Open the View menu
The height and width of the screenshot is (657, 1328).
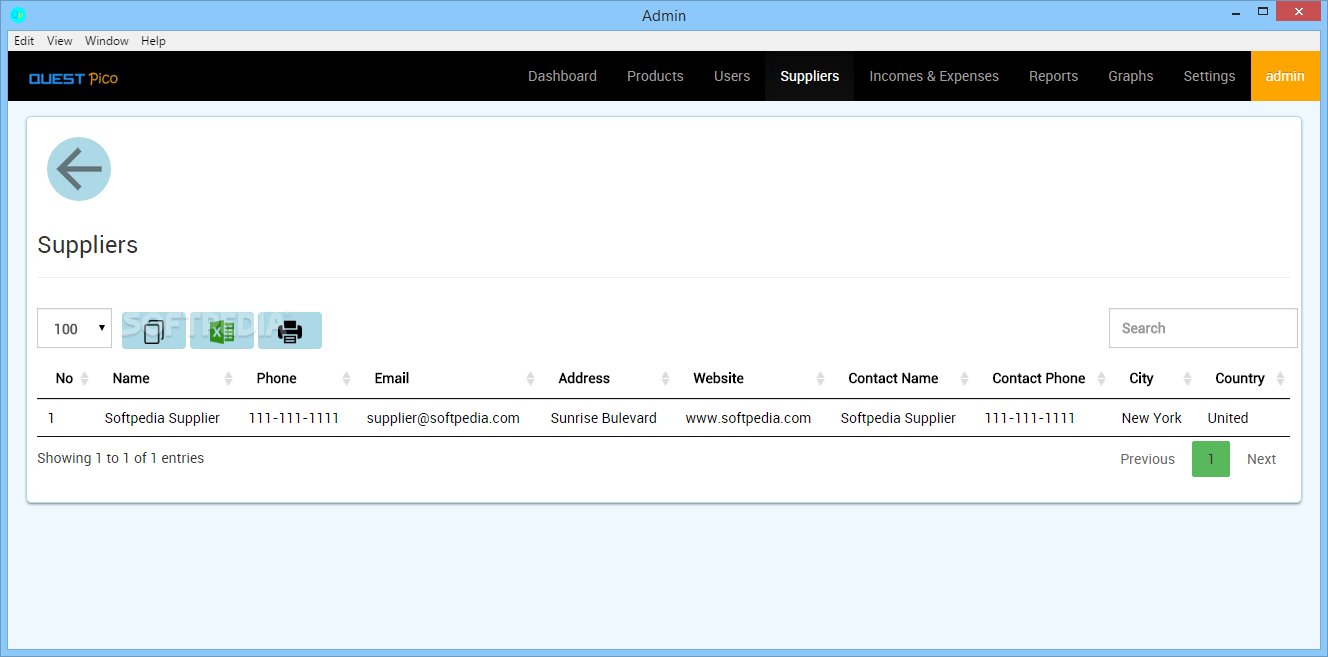click(60, 41)
